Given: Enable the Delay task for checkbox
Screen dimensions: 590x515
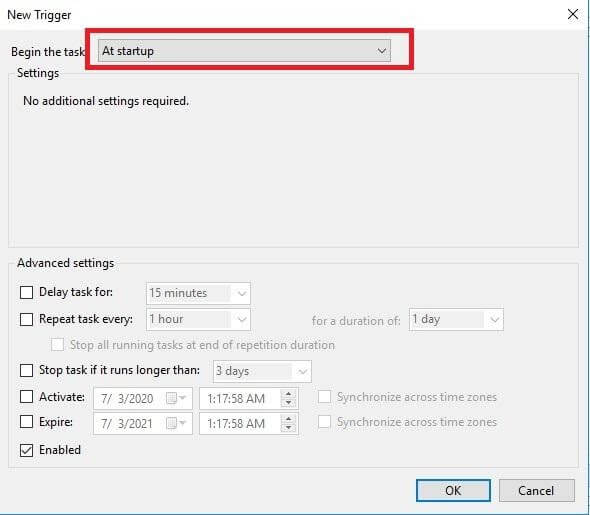Looking at the screenshot, I should 26,292.
